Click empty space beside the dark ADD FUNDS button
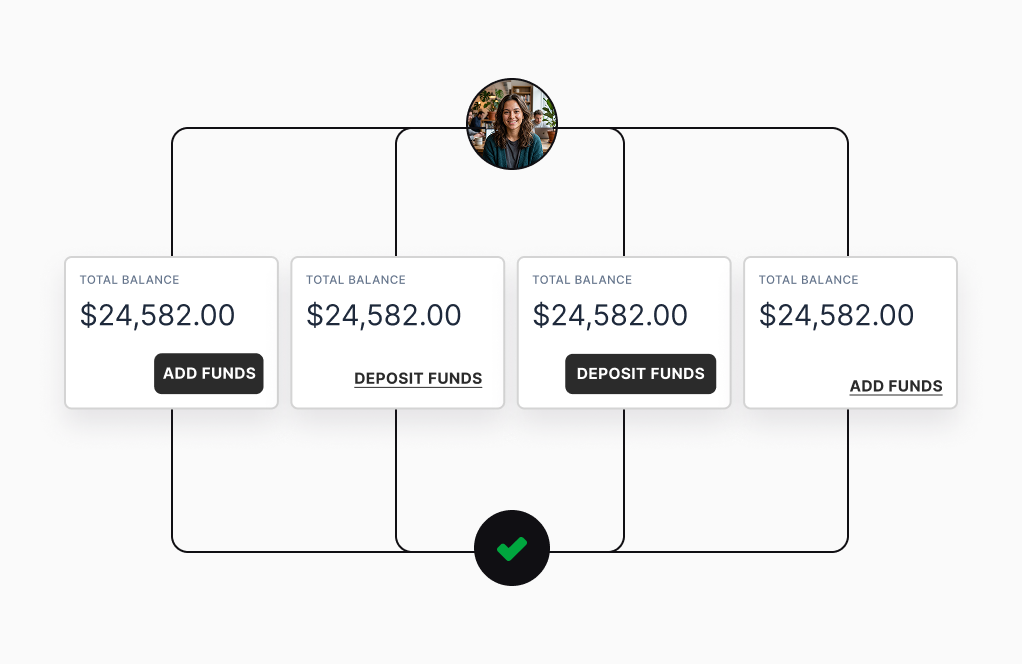This screenshot has height=664, width=1022. (110, 374)
